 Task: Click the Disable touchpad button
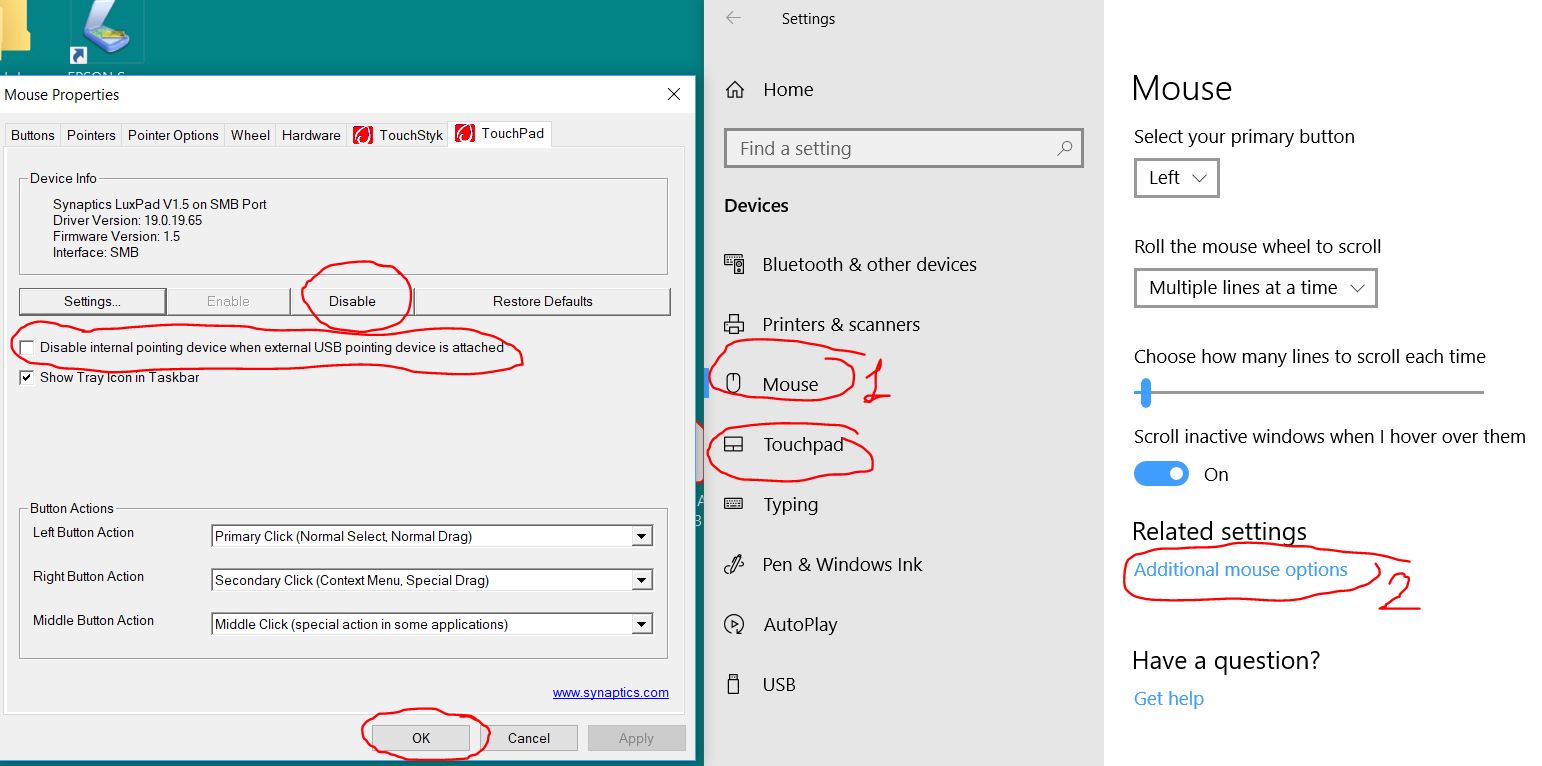[352, 301]
